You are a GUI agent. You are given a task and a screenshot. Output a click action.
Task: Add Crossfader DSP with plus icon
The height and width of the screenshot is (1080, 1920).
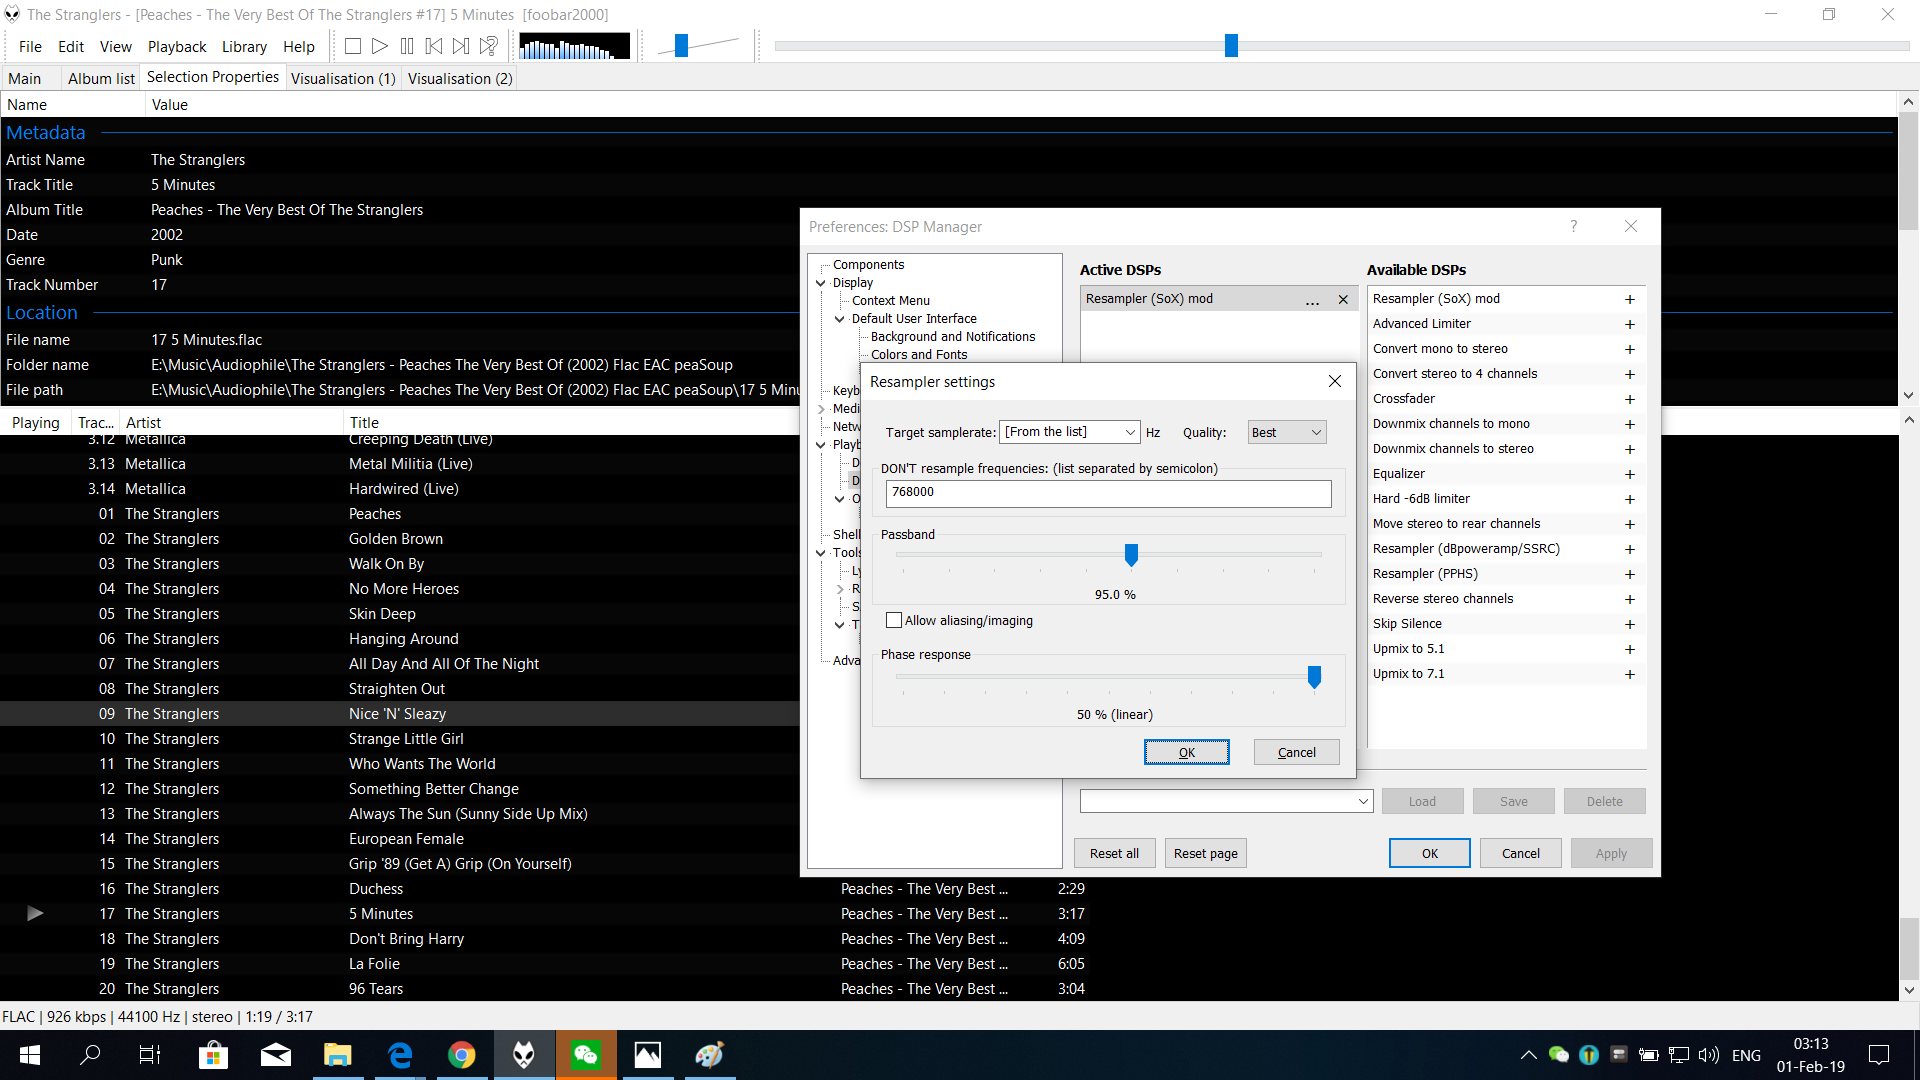point(1629,399)
